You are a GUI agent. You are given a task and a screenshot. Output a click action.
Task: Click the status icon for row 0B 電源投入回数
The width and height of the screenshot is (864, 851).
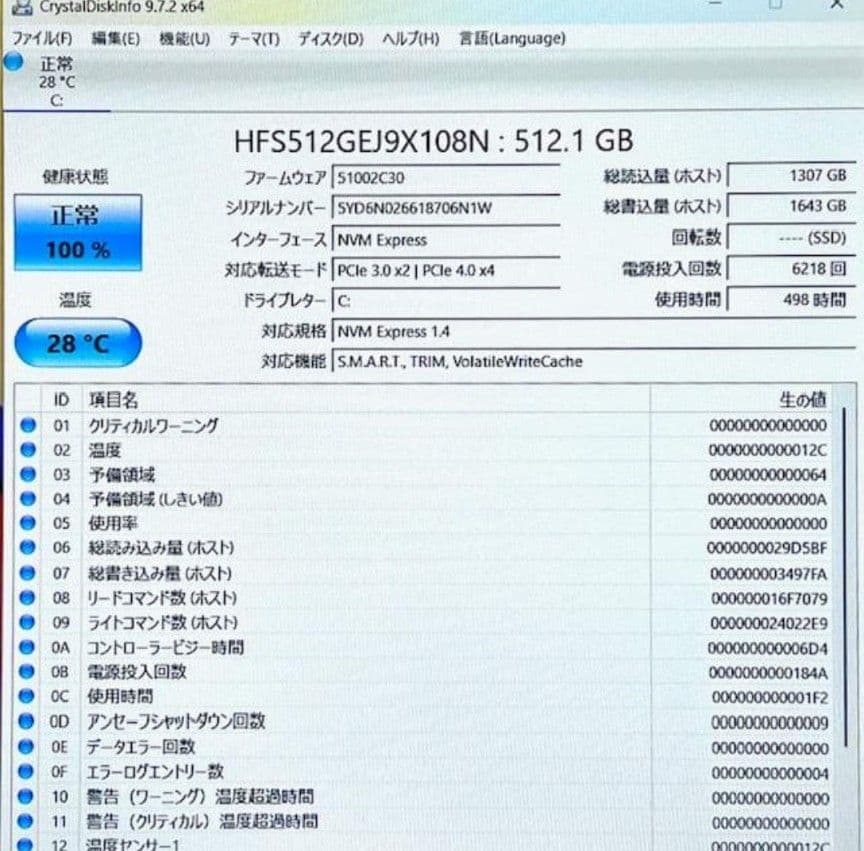(26, 671)
